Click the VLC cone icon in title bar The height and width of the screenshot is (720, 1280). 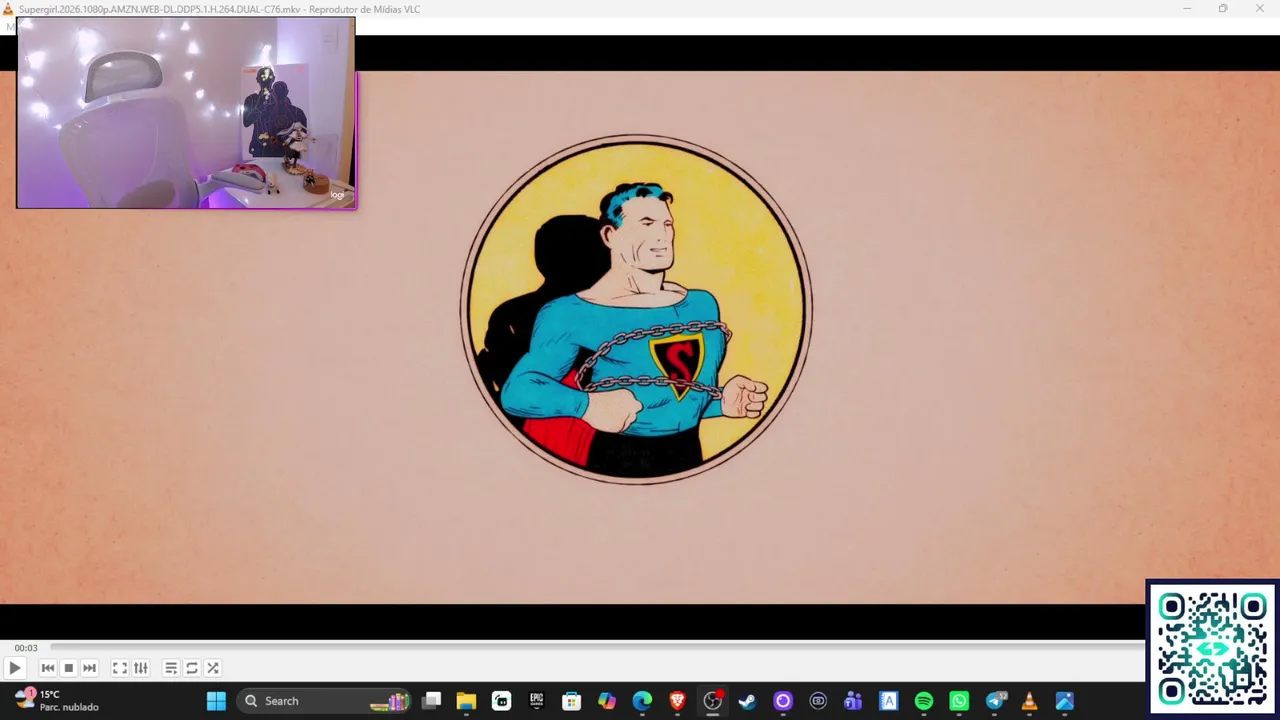click(8, 9)
